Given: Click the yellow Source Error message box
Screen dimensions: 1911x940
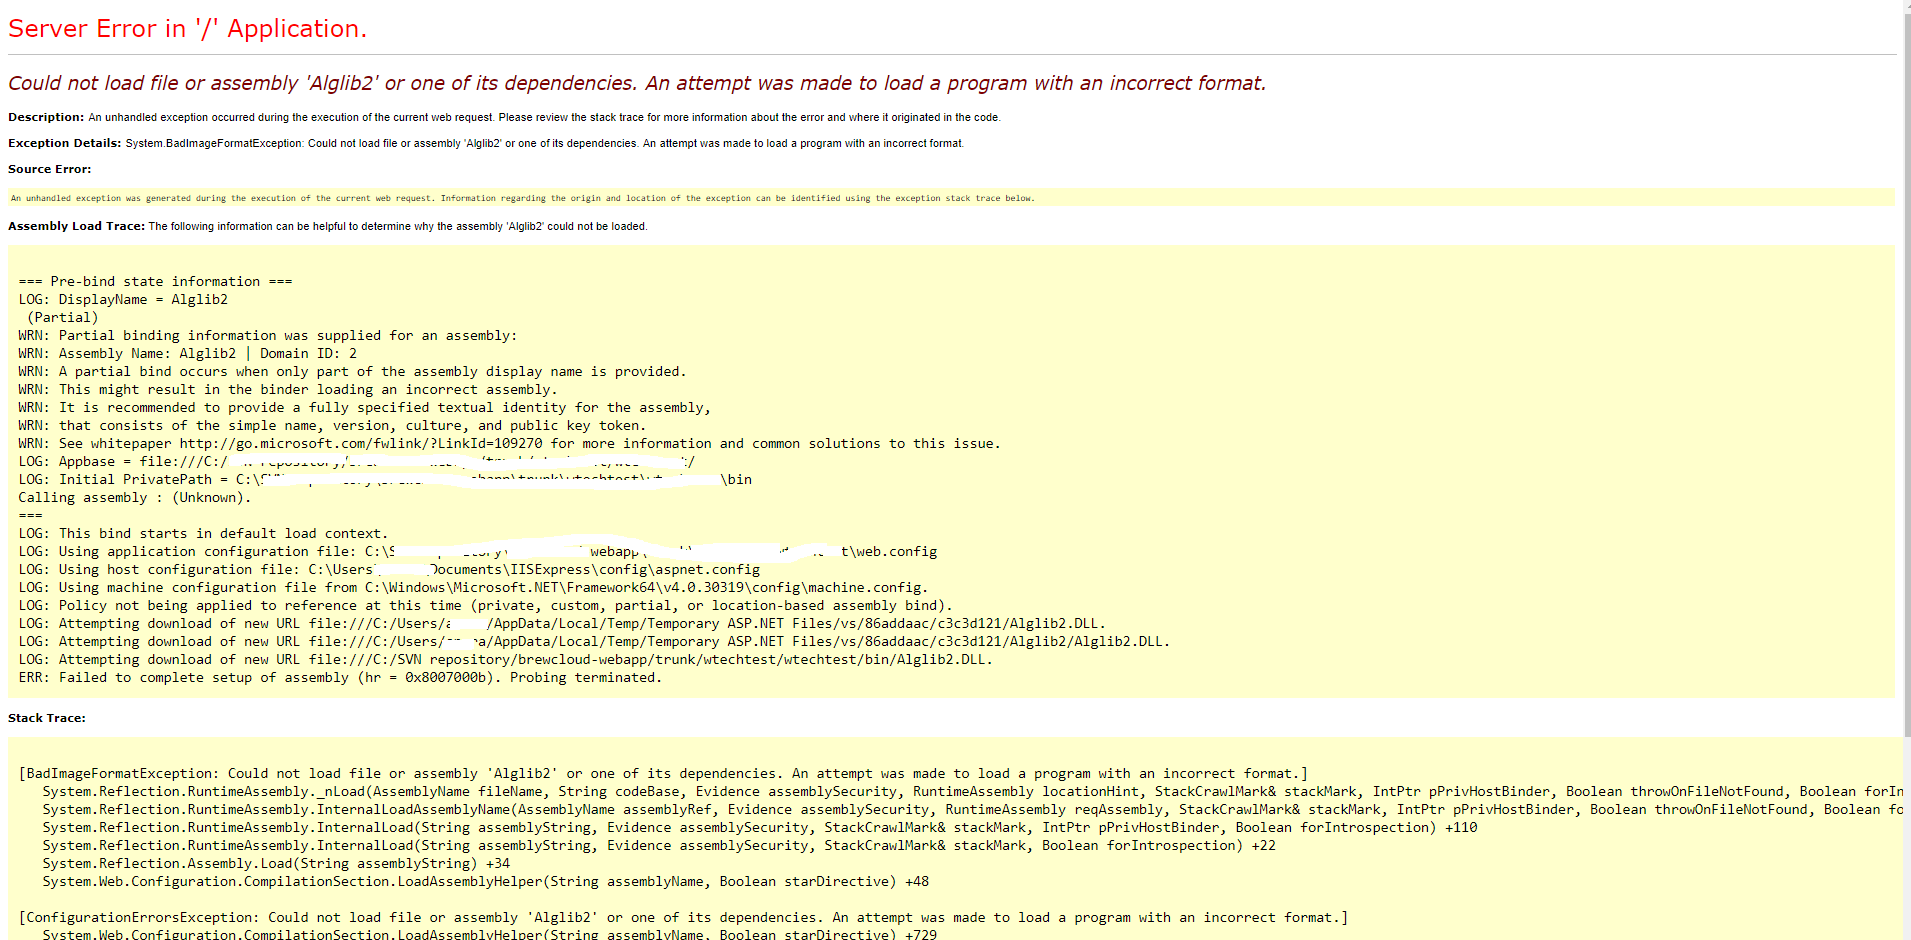Looking at the screenshot, I should 950,198.
